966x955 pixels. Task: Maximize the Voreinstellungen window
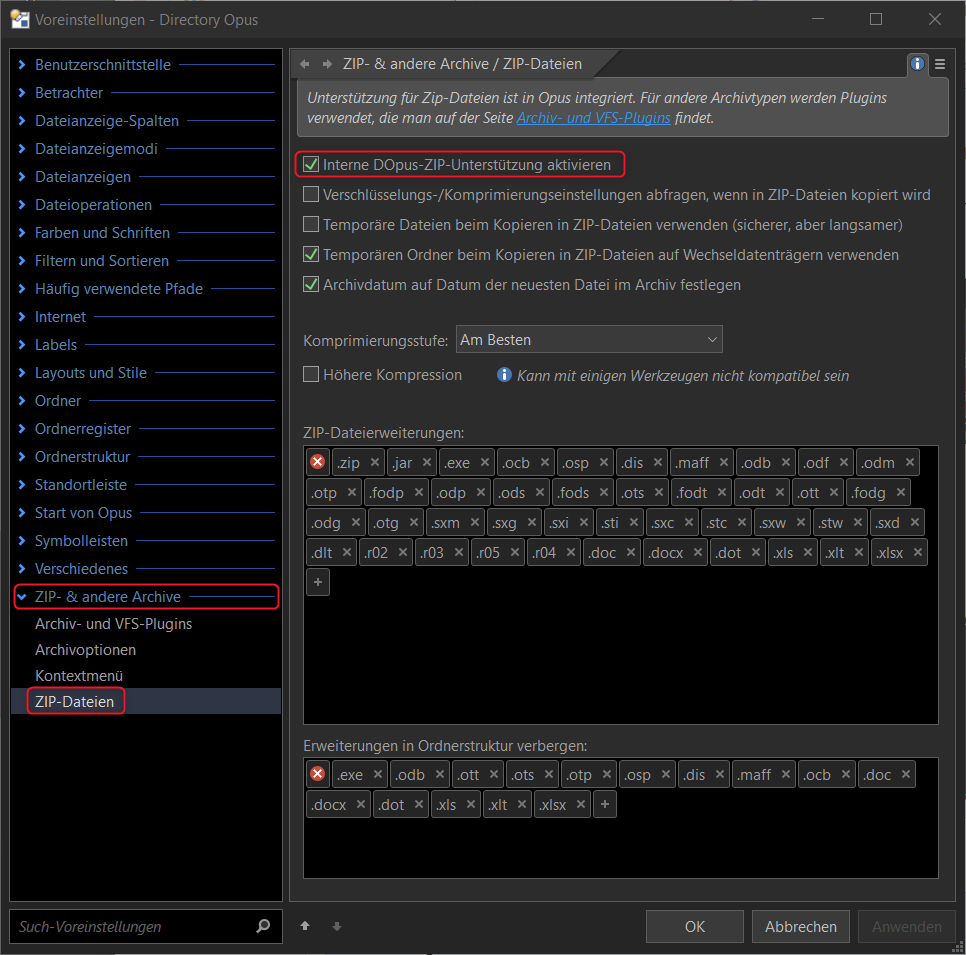tap(875, 19)
